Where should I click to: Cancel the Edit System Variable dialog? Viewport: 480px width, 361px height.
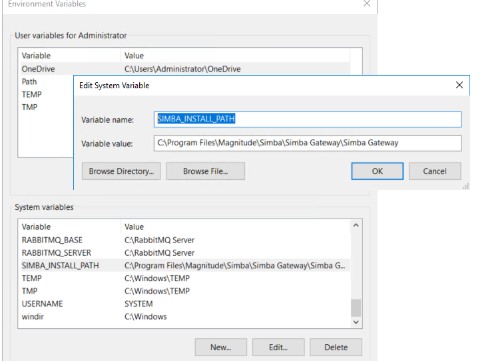click(x=435, y=171)
